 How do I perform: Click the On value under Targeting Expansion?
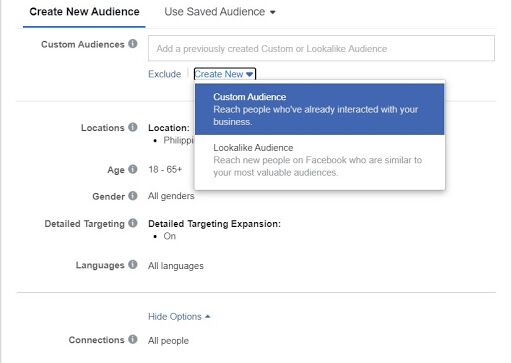click(169, 236)
